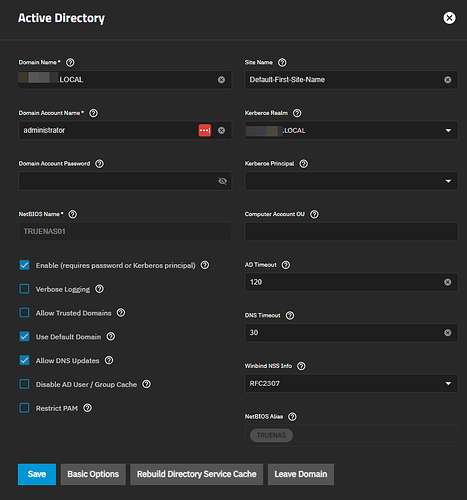
Task: Click the Computer Account OU field
Action: coord(351,231)
